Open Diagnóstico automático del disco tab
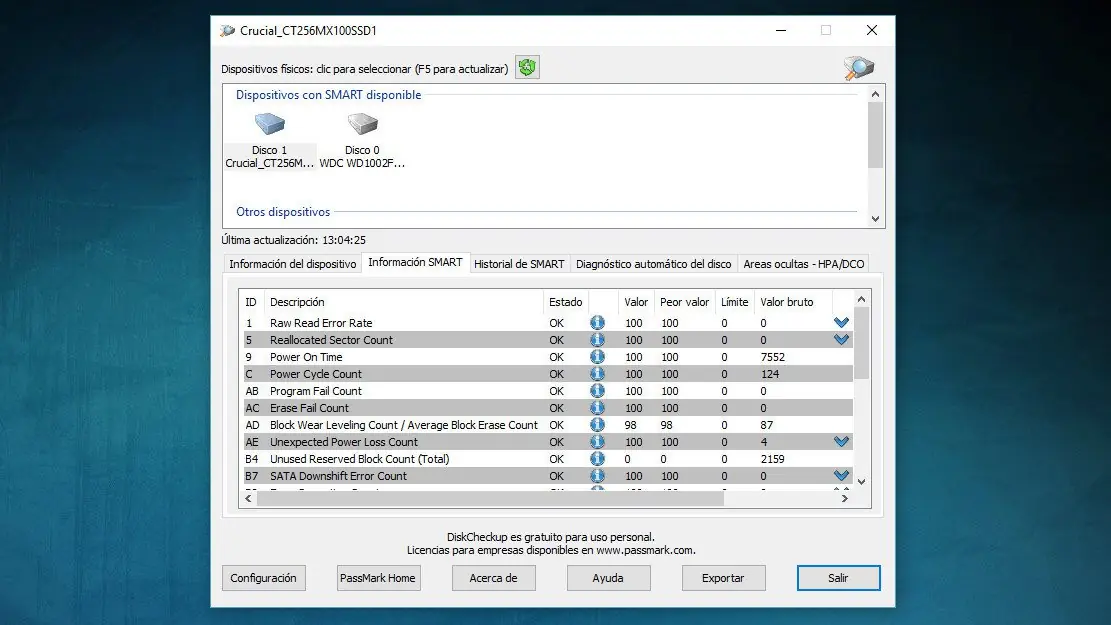Screen dimensions: 1111x625 (653, 264)
